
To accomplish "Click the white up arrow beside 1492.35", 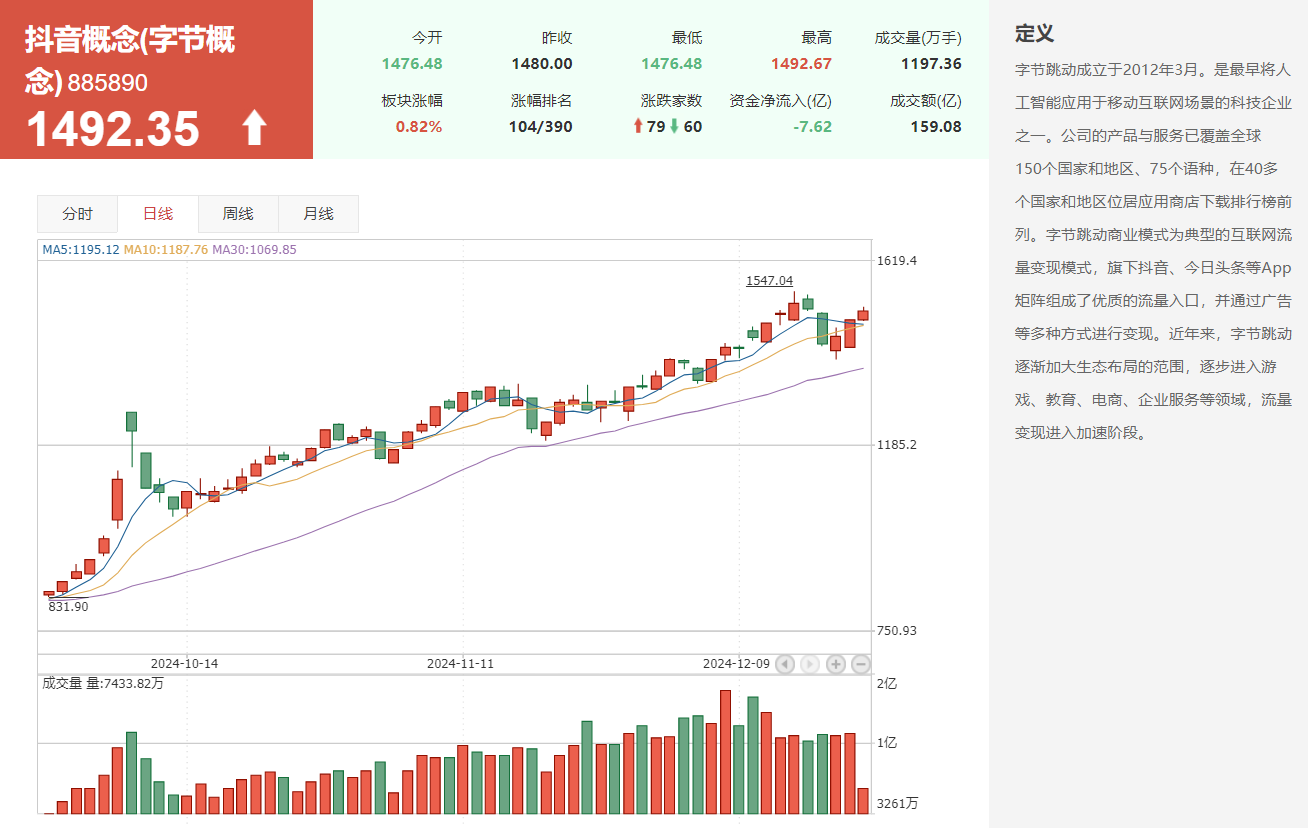I will pos(255,129).
